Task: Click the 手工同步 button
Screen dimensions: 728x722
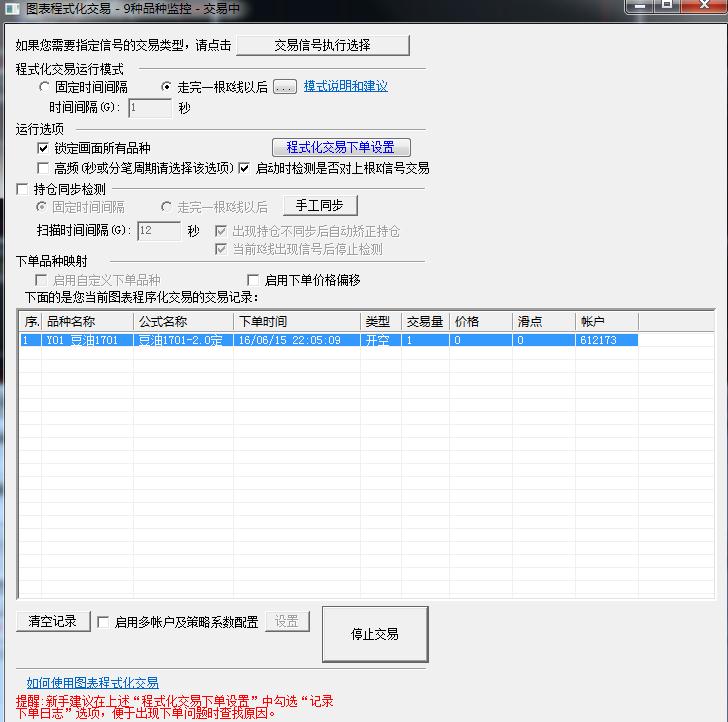Action: pos(319,206)
